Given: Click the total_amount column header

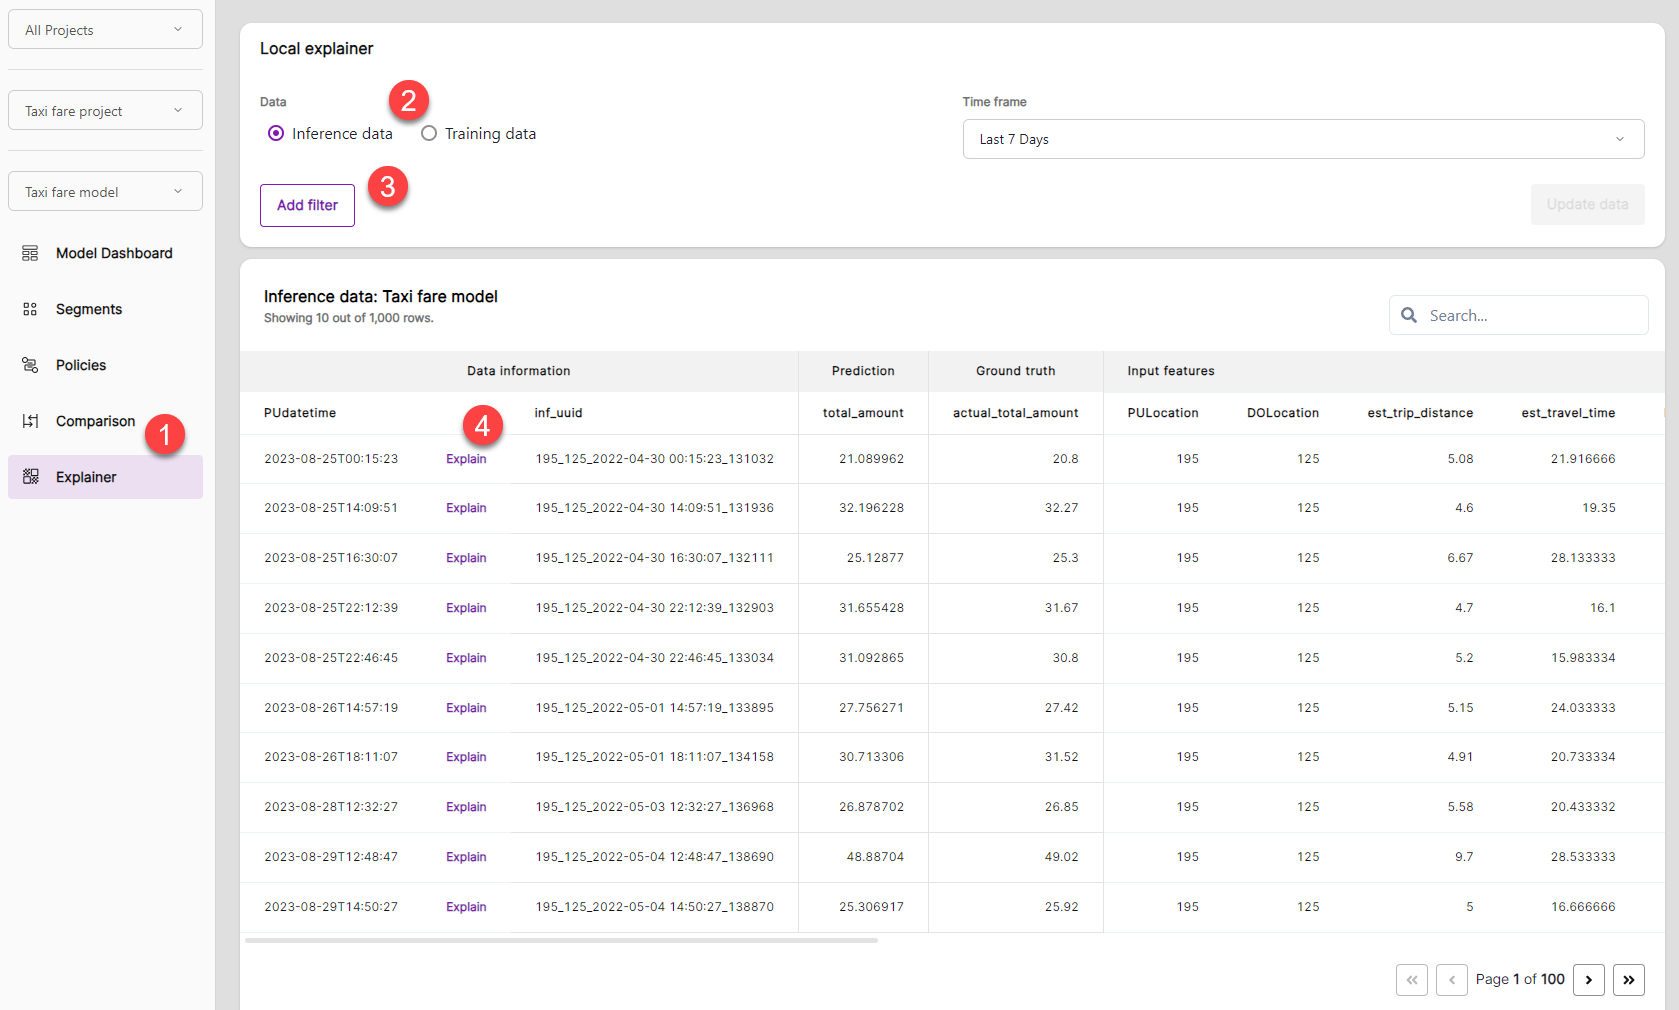Looking at the screenshot, I should pos(863,413).
